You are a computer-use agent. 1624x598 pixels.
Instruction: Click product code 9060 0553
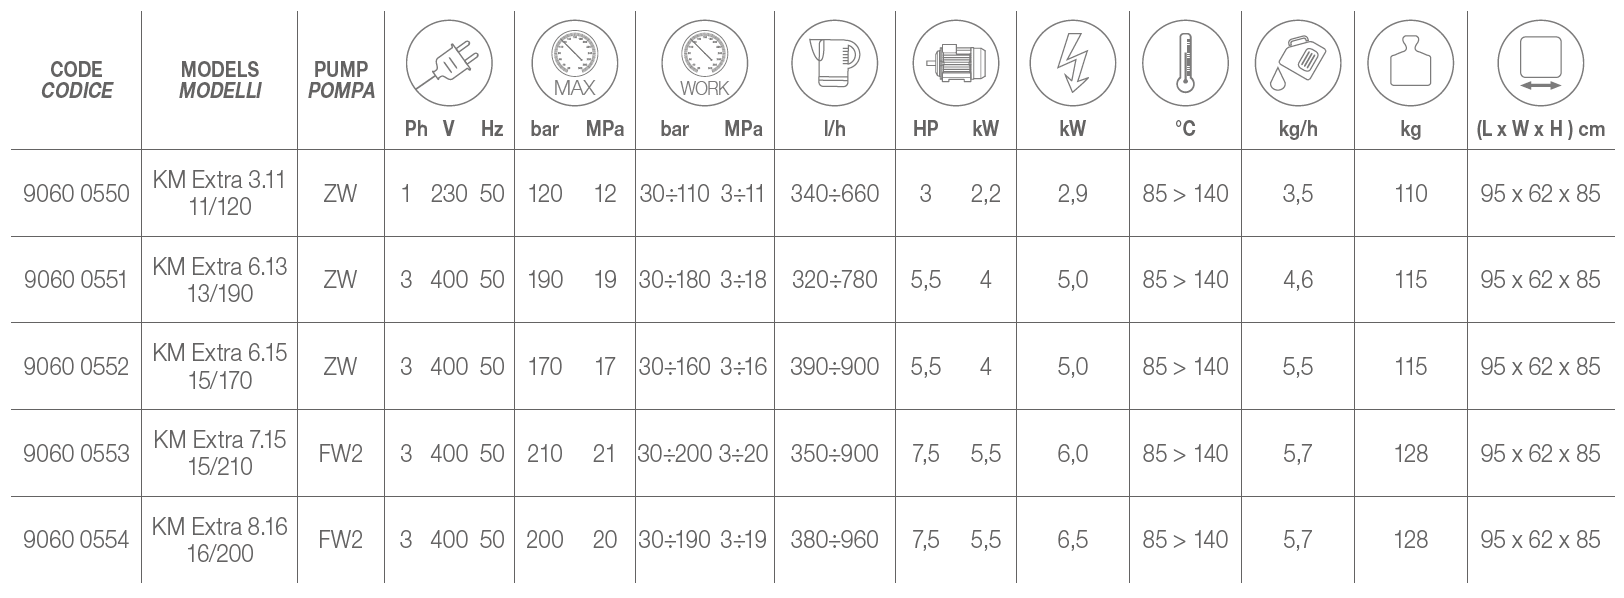click(x=76, y=454)
